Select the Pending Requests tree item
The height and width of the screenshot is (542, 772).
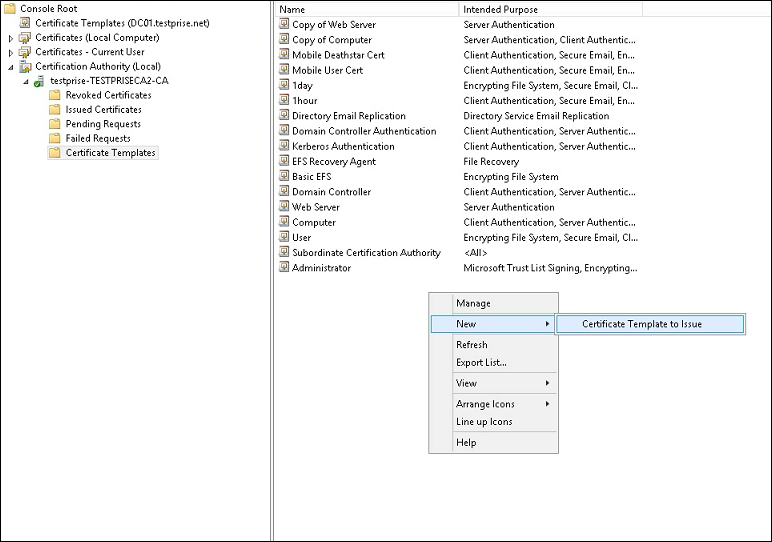[x=103, y=124]
